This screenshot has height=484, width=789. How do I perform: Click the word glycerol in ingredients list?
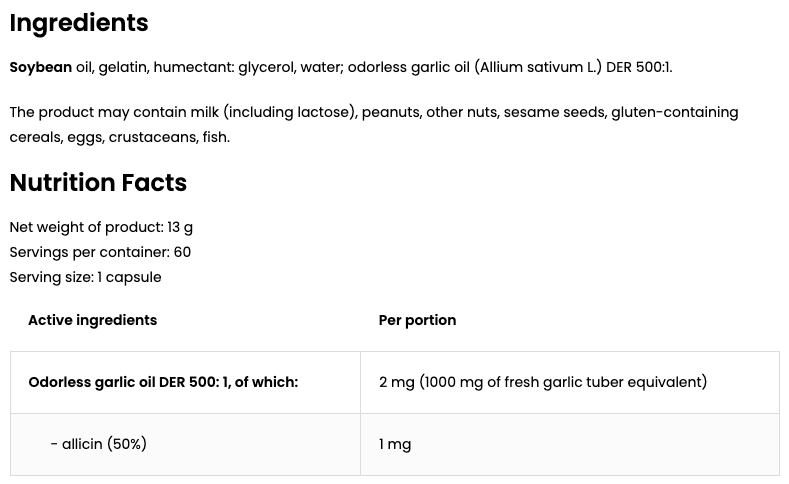268,67
